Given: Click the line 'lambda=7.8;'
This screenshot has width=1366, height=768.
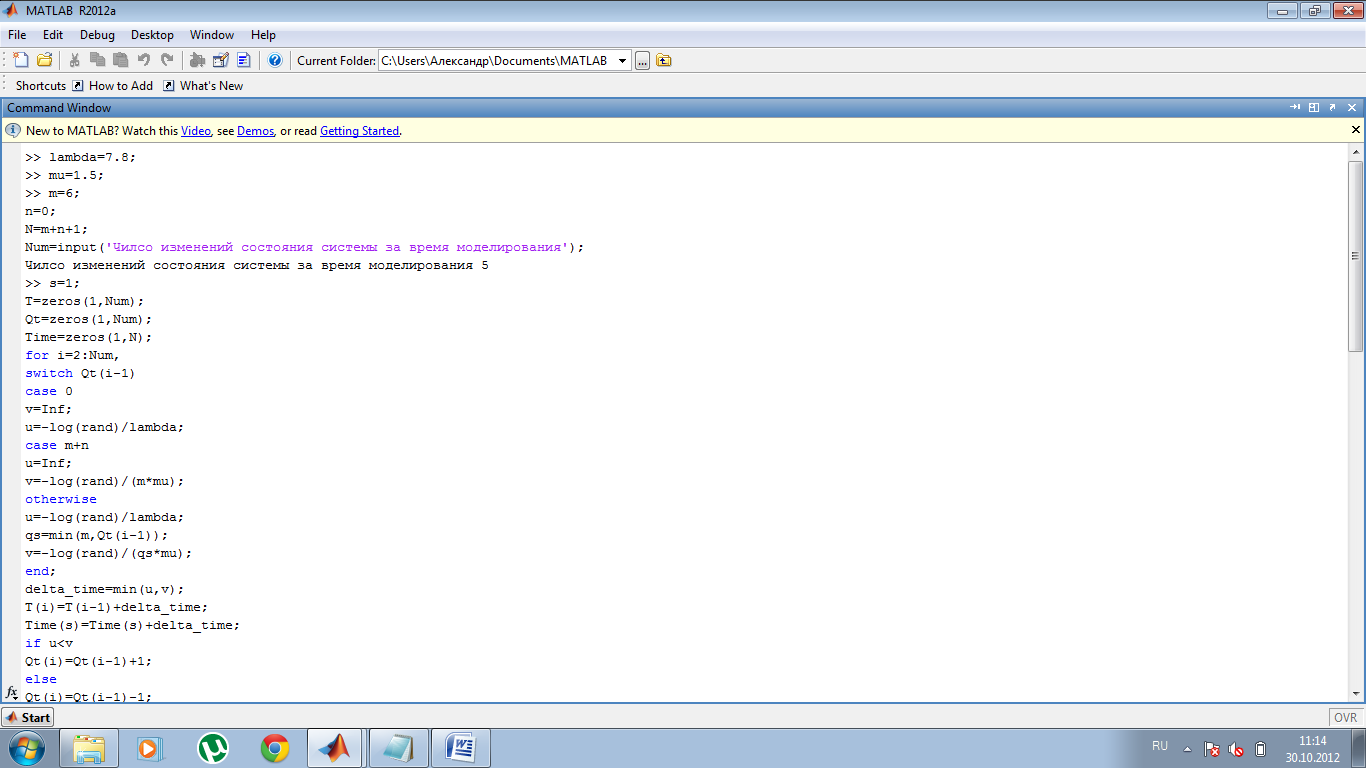Looking at the screenshot, I should pyautogui.click(x=92, y=157).
